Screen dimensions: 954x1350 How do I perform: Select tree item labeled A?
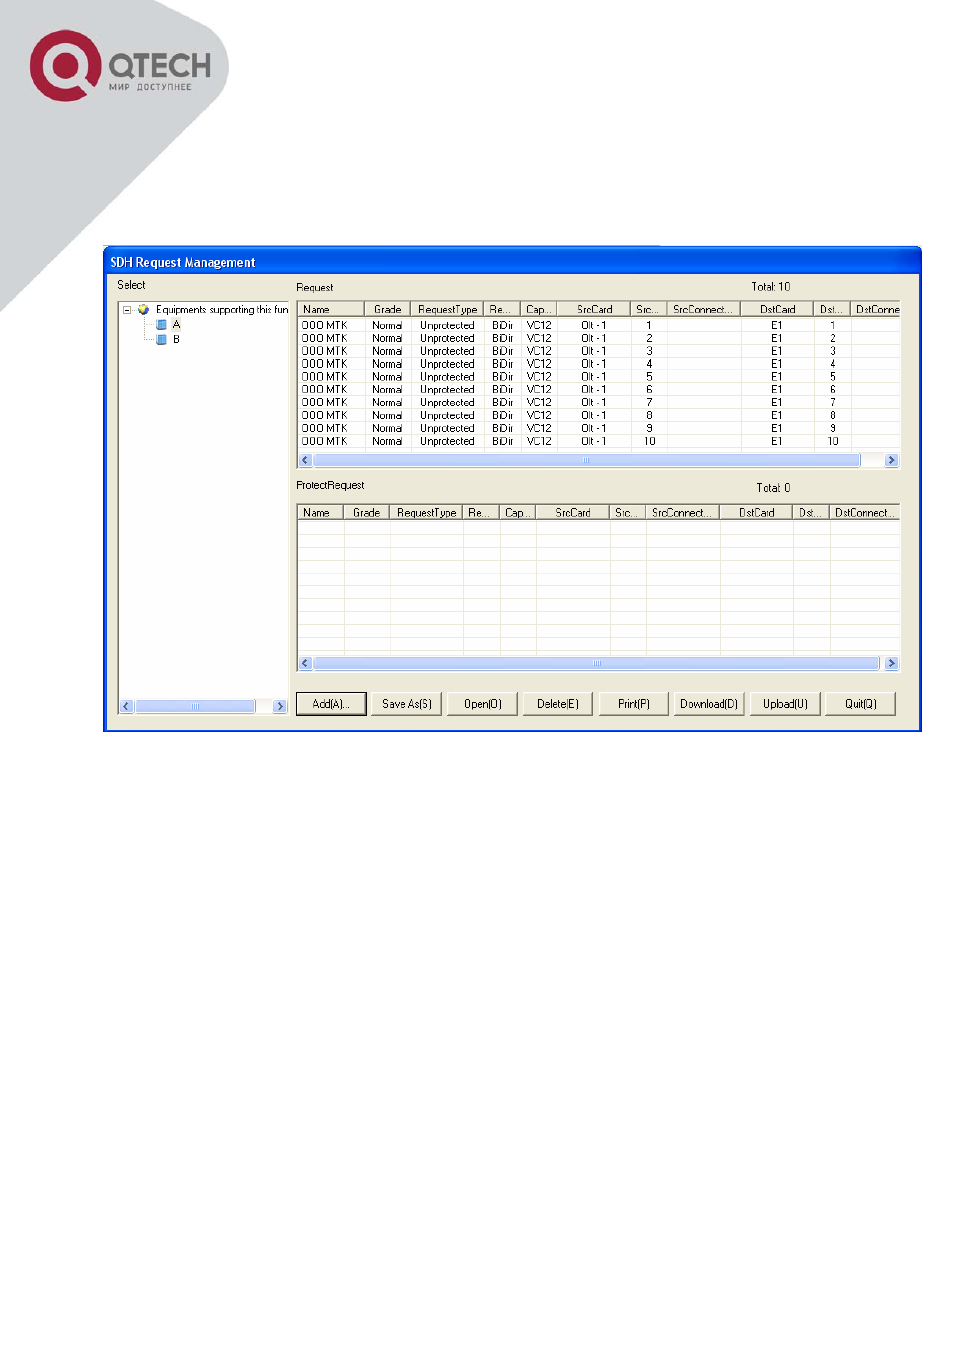coord(176,325)
